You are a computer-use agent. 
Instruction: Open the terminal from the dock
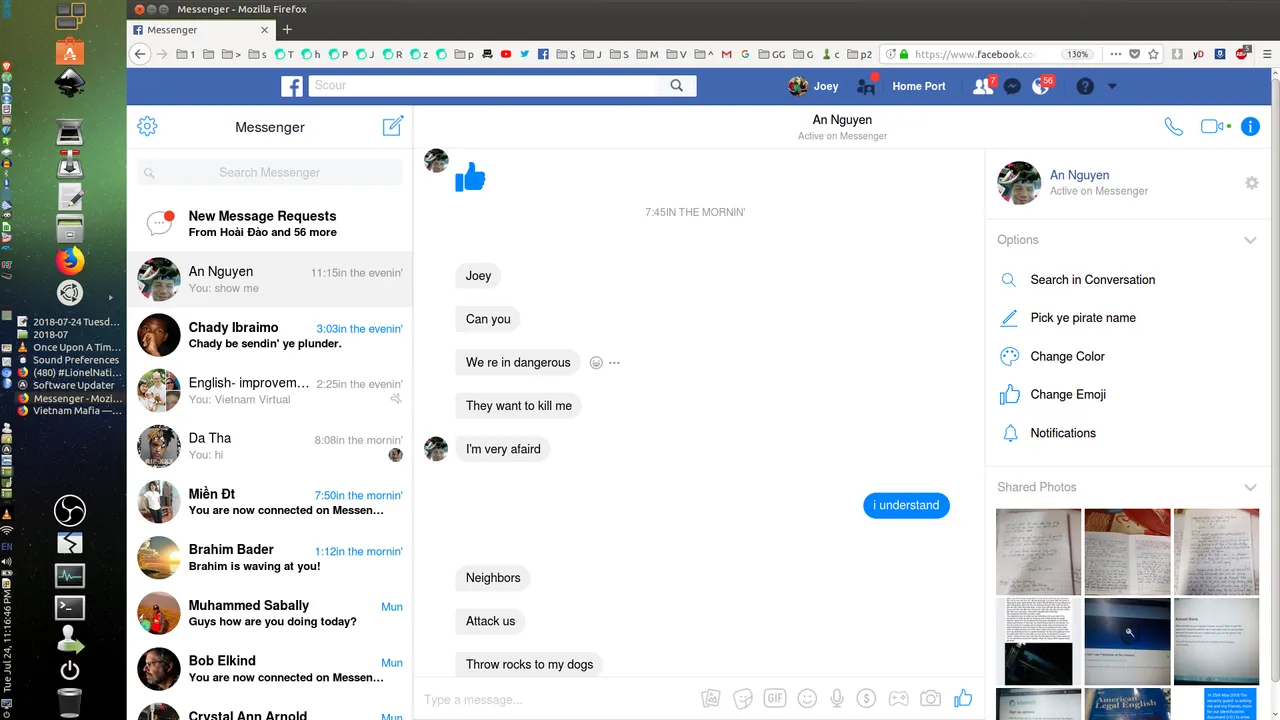pyautogui.click(x=70, y=607)
